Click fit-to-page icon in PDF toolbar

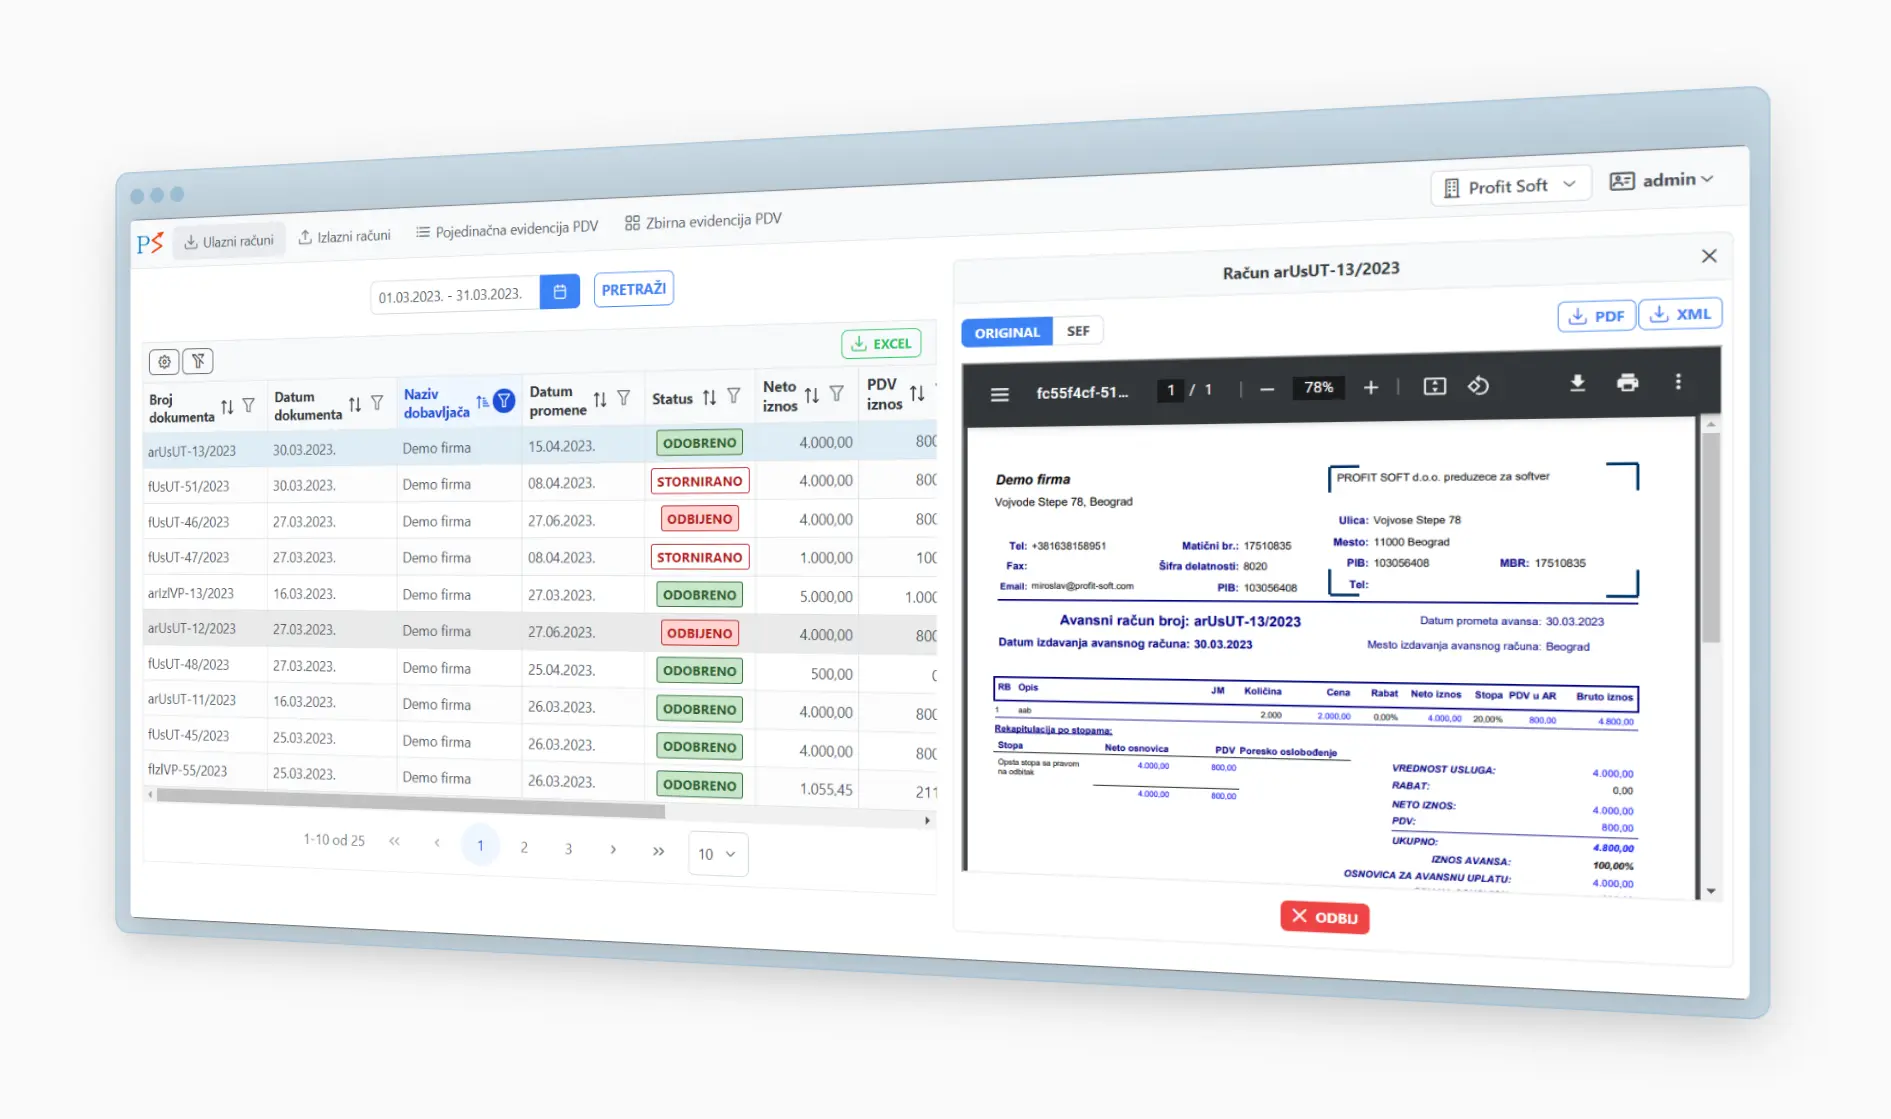1434,386
